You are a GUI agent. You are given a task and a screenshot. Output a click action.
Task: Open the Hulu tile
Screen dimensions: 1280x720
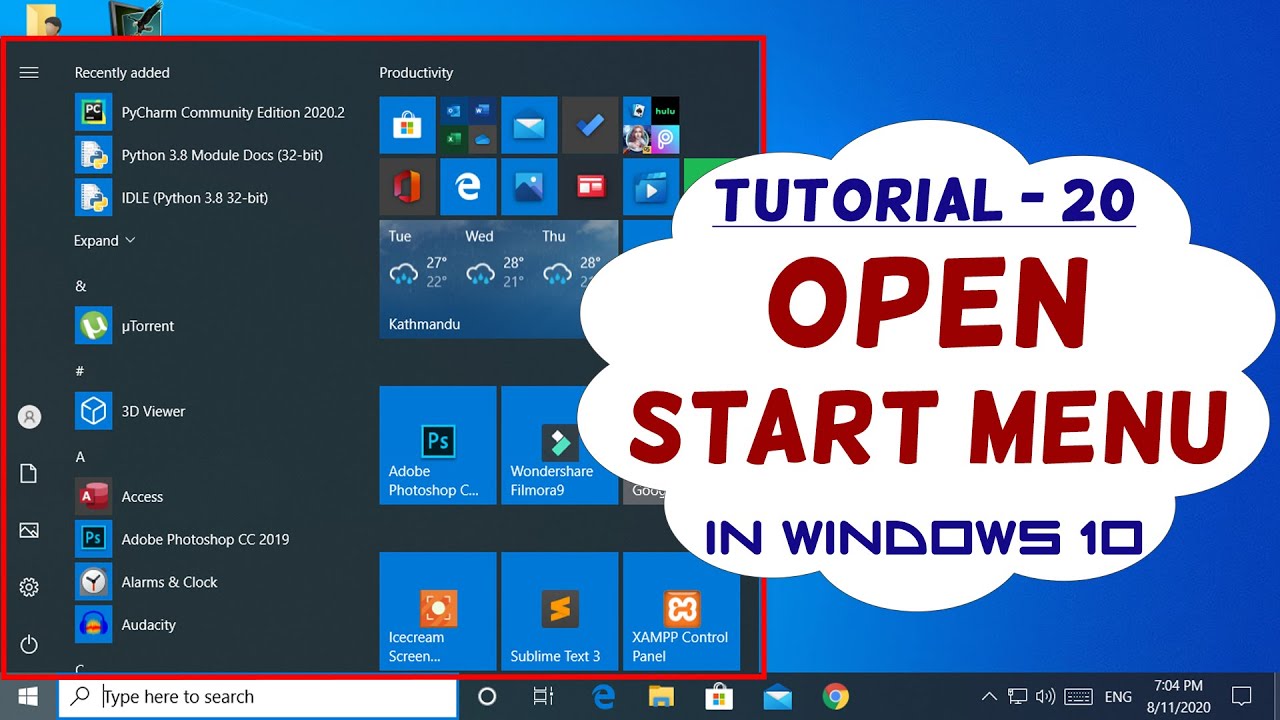pos(665,110)
